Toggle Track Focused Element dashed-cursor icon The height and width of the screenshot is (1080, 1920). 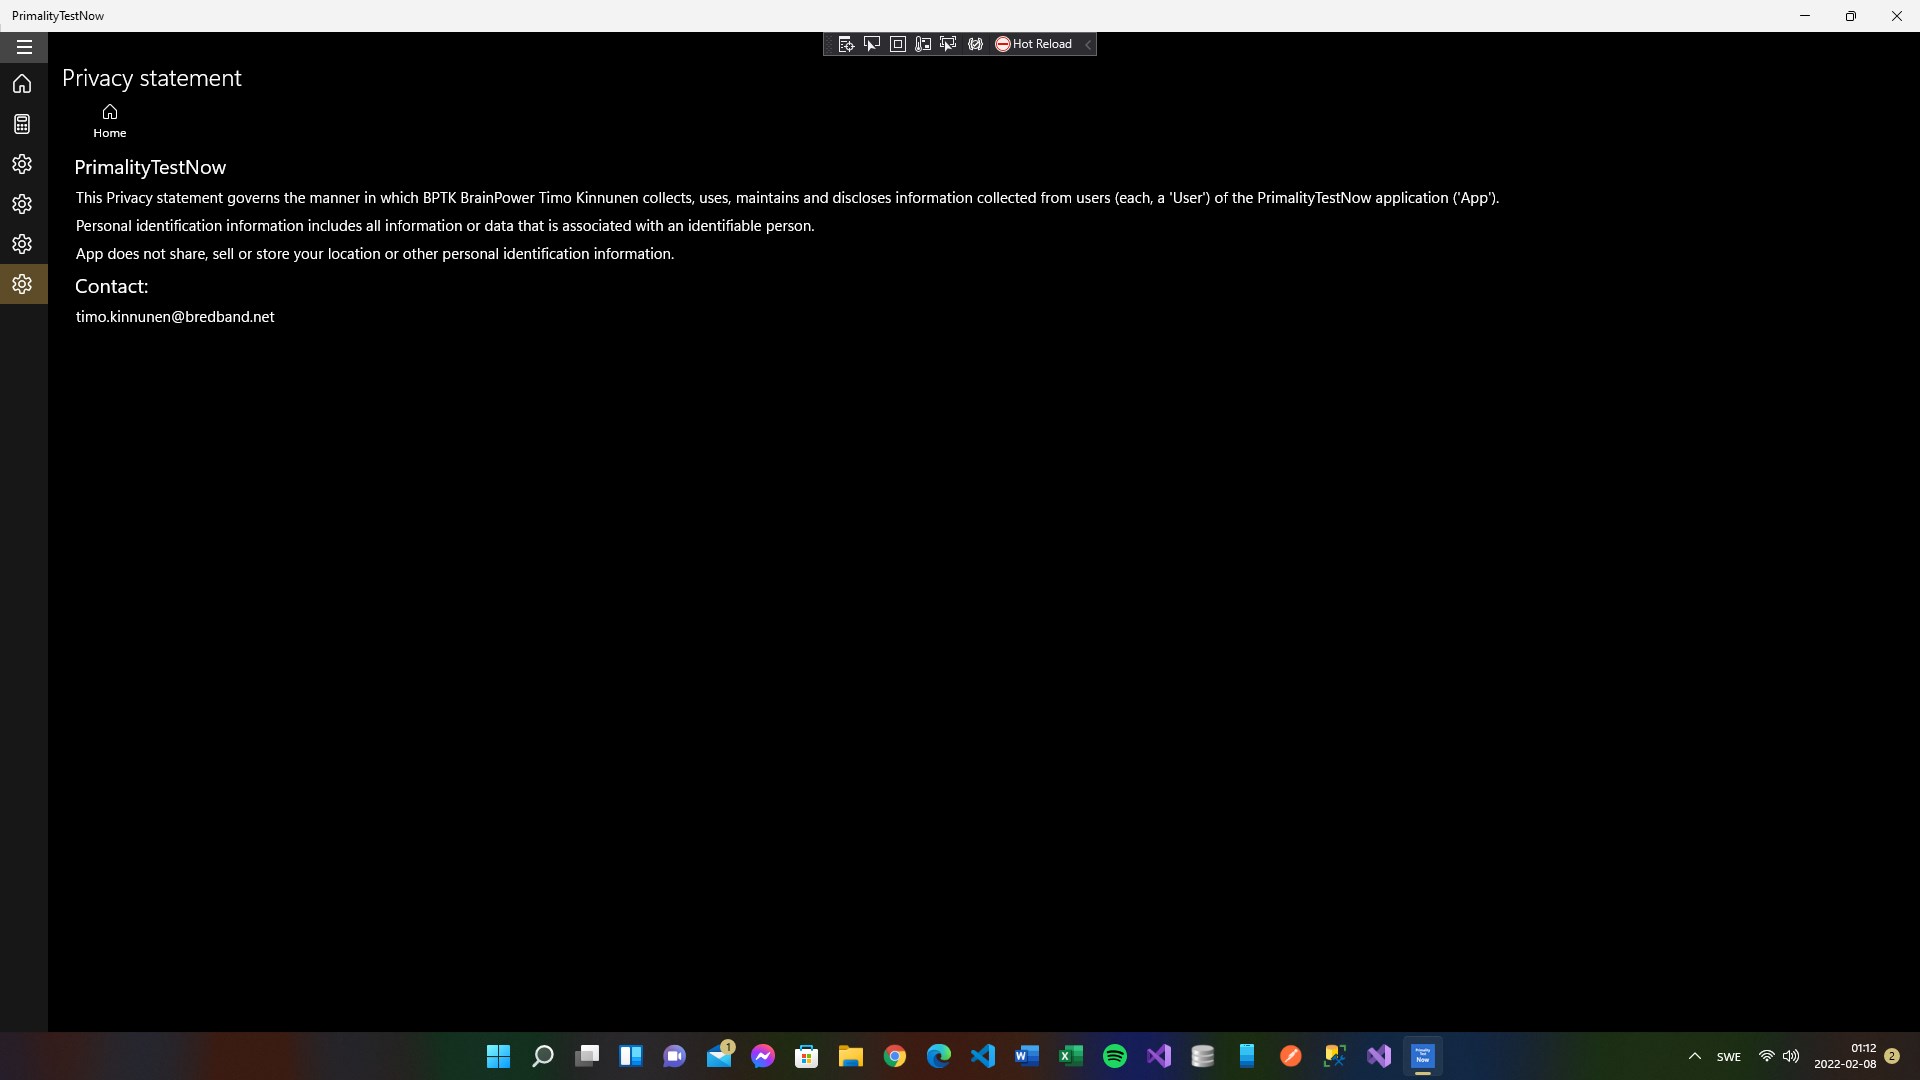pos(948,44)
